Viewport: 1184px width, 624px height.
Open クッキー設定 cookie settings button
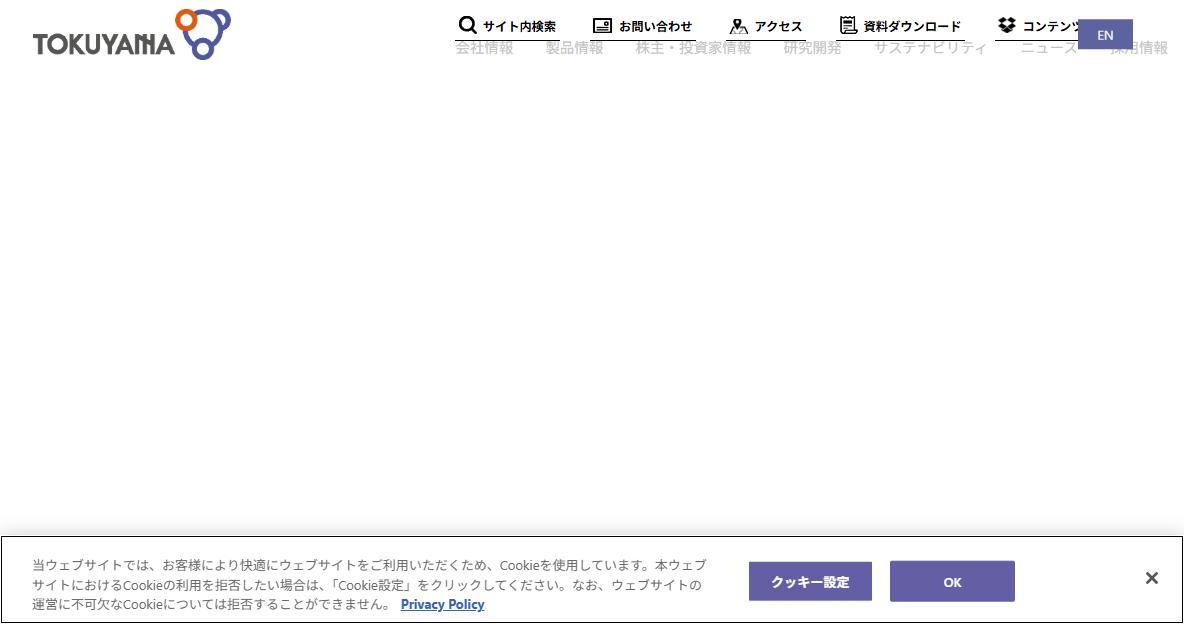coord(810,582)
